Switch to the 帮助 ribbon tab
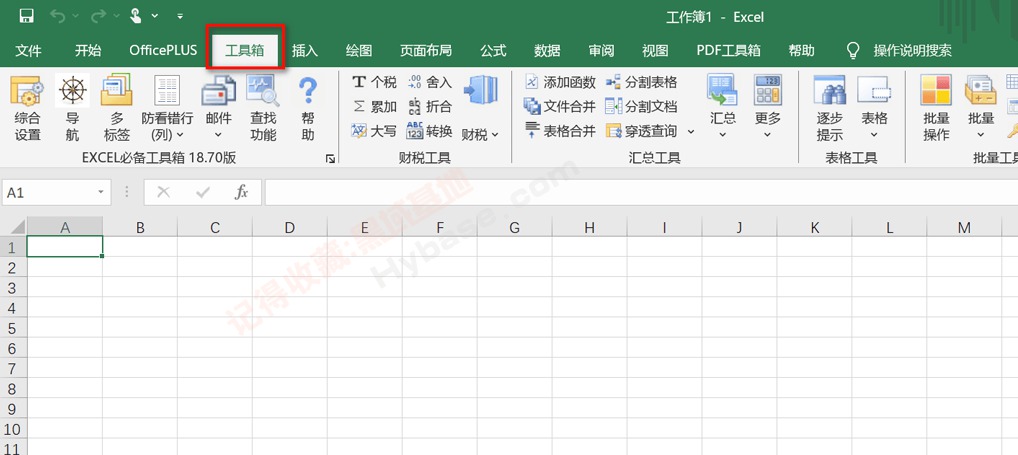Screen dimensions: 1018x455 pyautogui.click(x=802, y=51)
